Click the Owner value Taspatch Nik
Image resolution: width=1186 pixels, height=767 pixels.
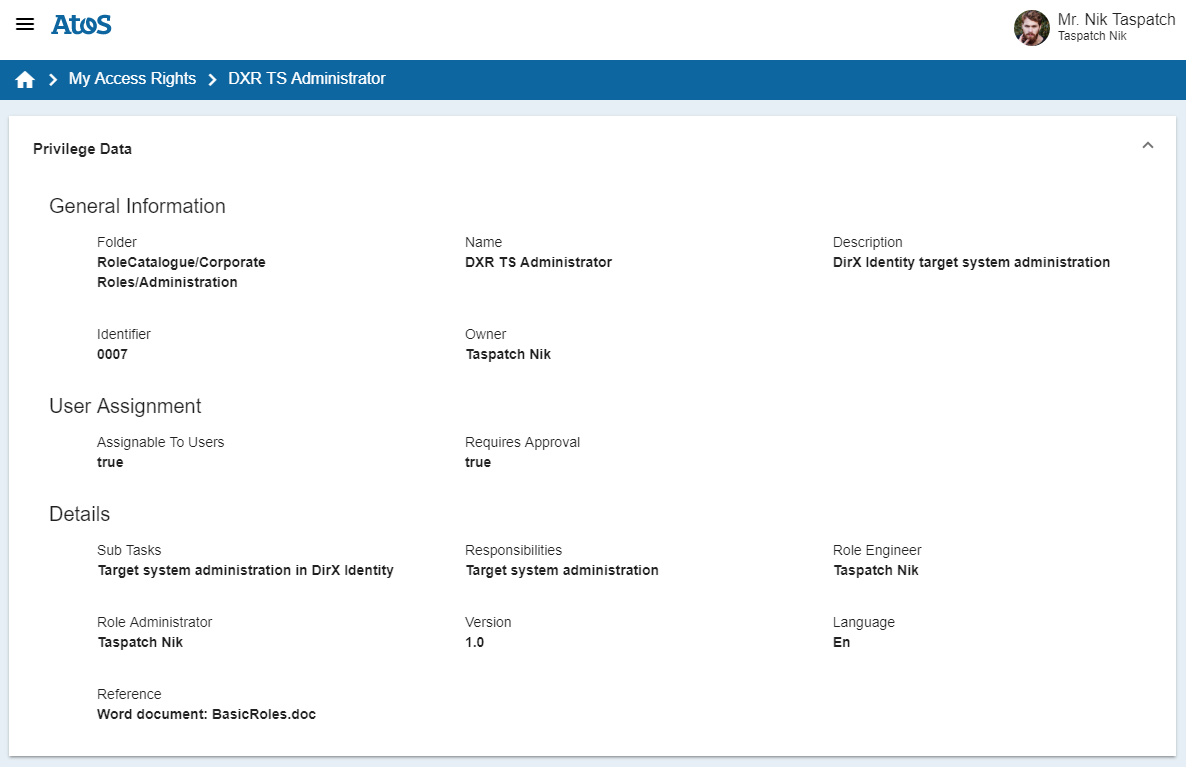coord(508,355)
